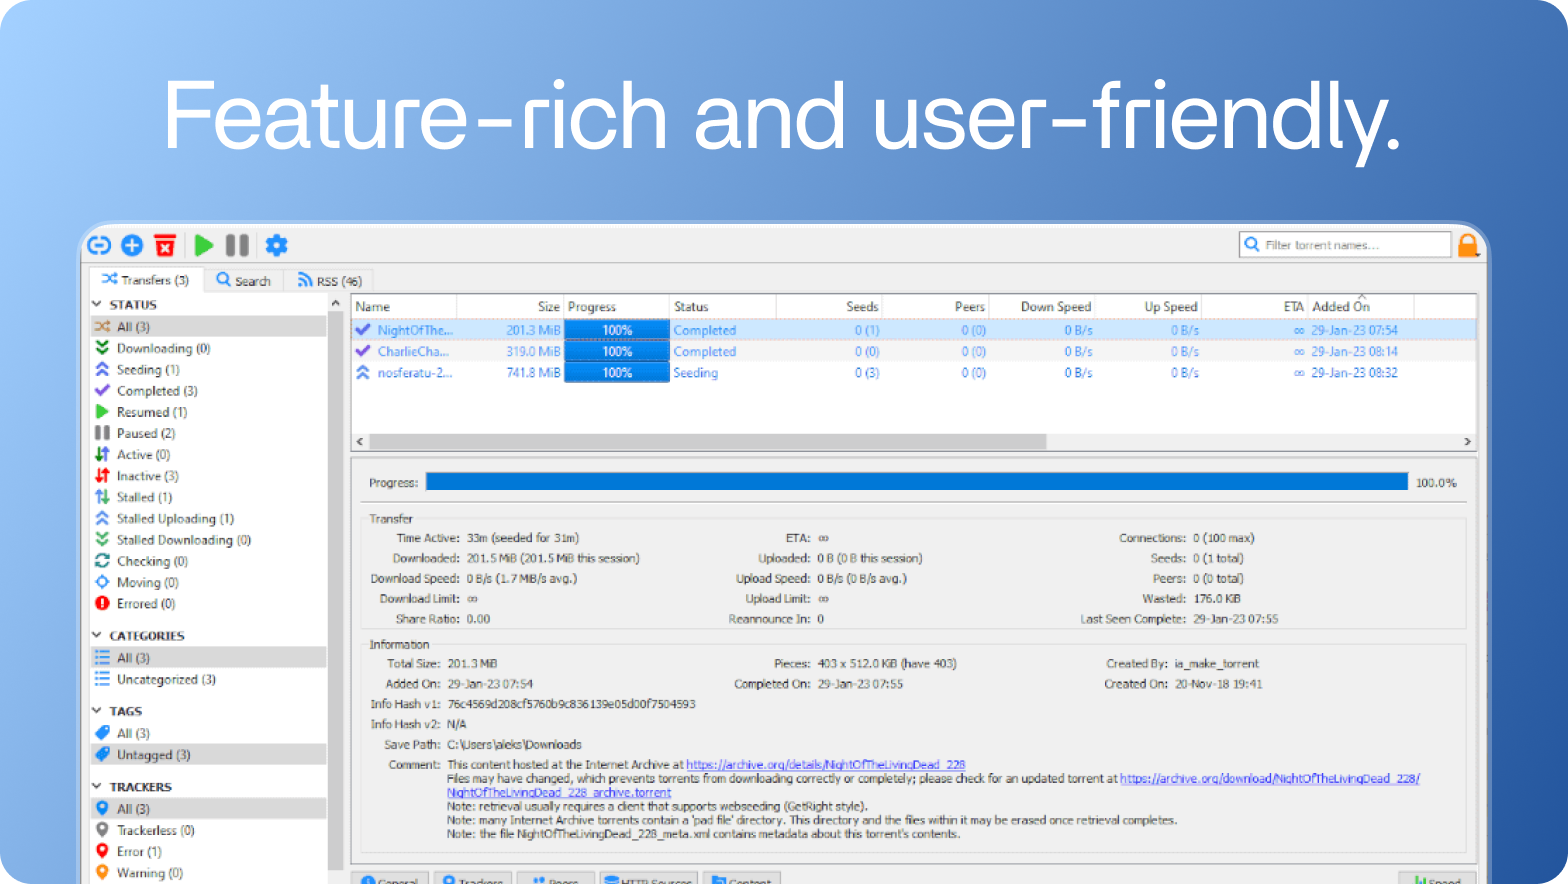The image size is (1568, 884).
Task: Select the Seeding status filter
Action: click(x=147, y=370)
